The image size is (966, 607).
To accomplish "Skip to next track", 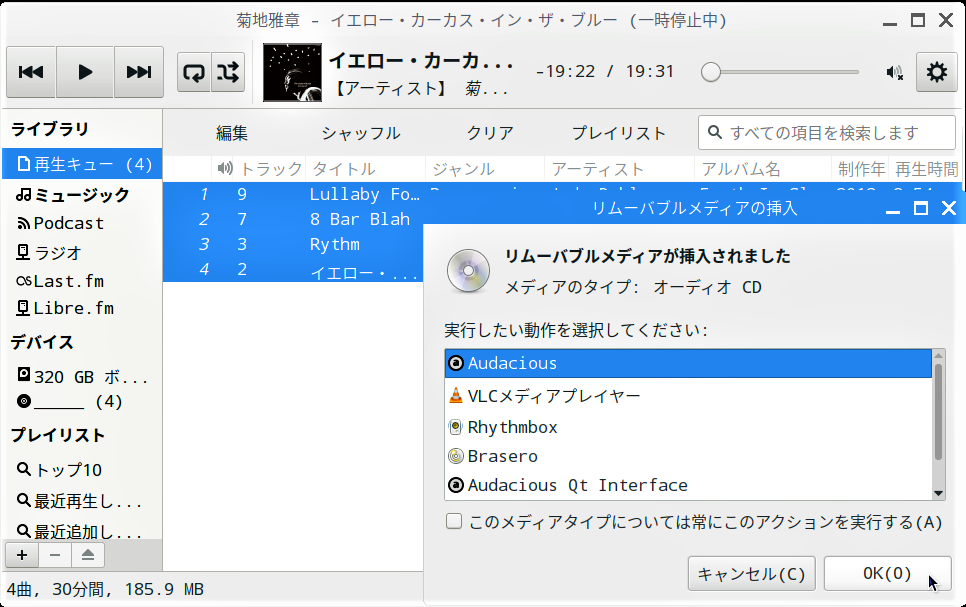I will [x=139, y=72].
